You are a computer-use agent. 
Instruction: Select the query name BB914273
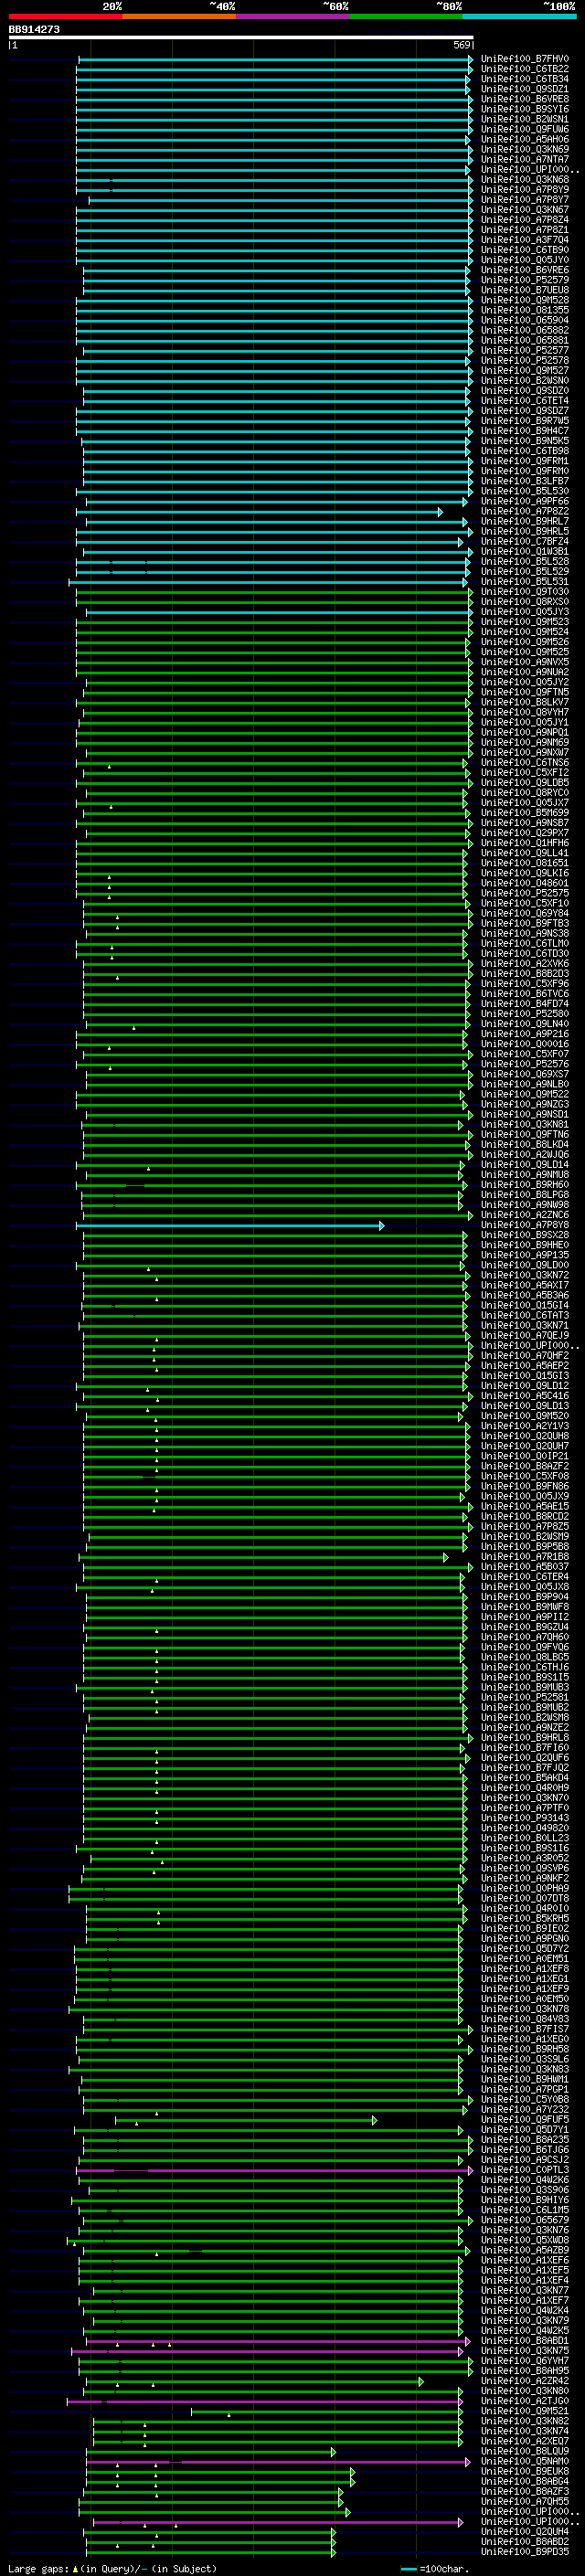point(34,30)
